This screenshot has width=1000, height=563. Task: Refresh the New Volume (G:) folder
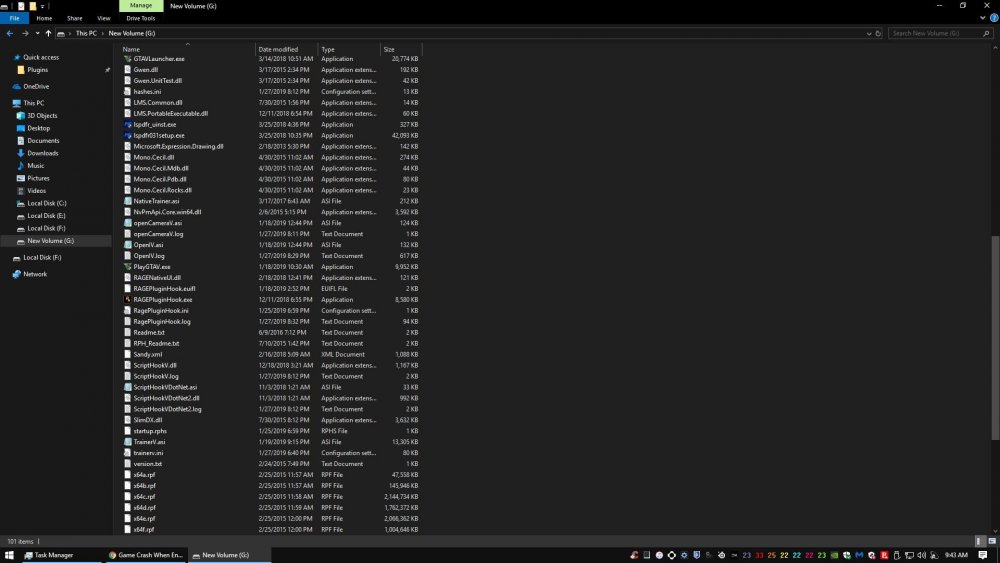(x=878, y=33)
